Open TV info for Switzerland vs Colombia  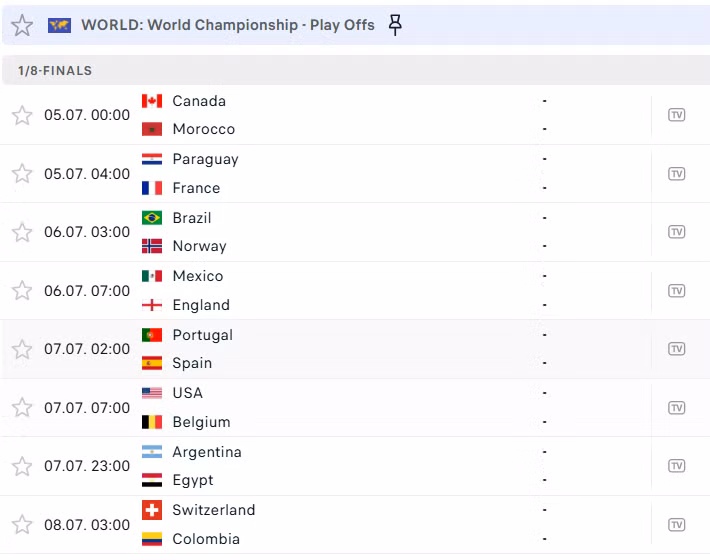[x=676, y=525]
